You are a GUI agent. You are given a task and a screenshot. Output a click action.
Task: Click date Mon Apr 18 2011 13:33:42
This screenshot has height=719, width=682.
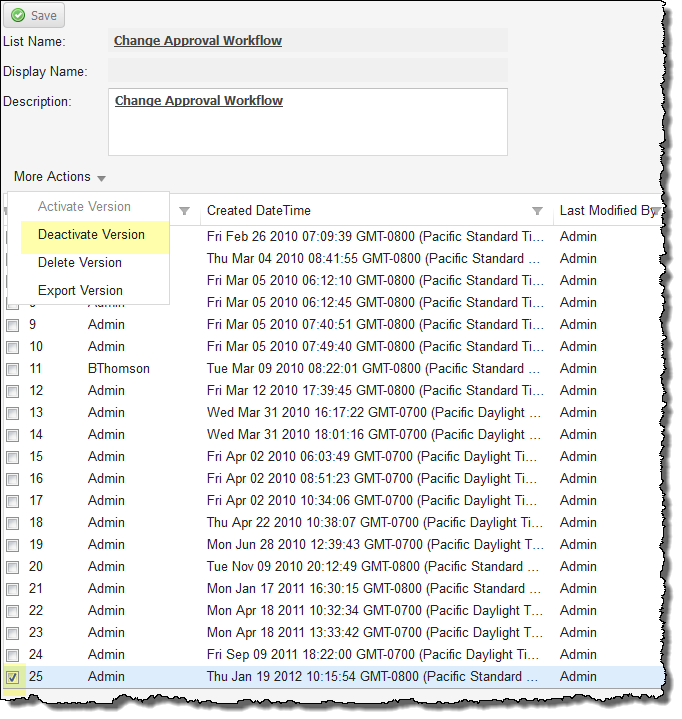(374, 633)
